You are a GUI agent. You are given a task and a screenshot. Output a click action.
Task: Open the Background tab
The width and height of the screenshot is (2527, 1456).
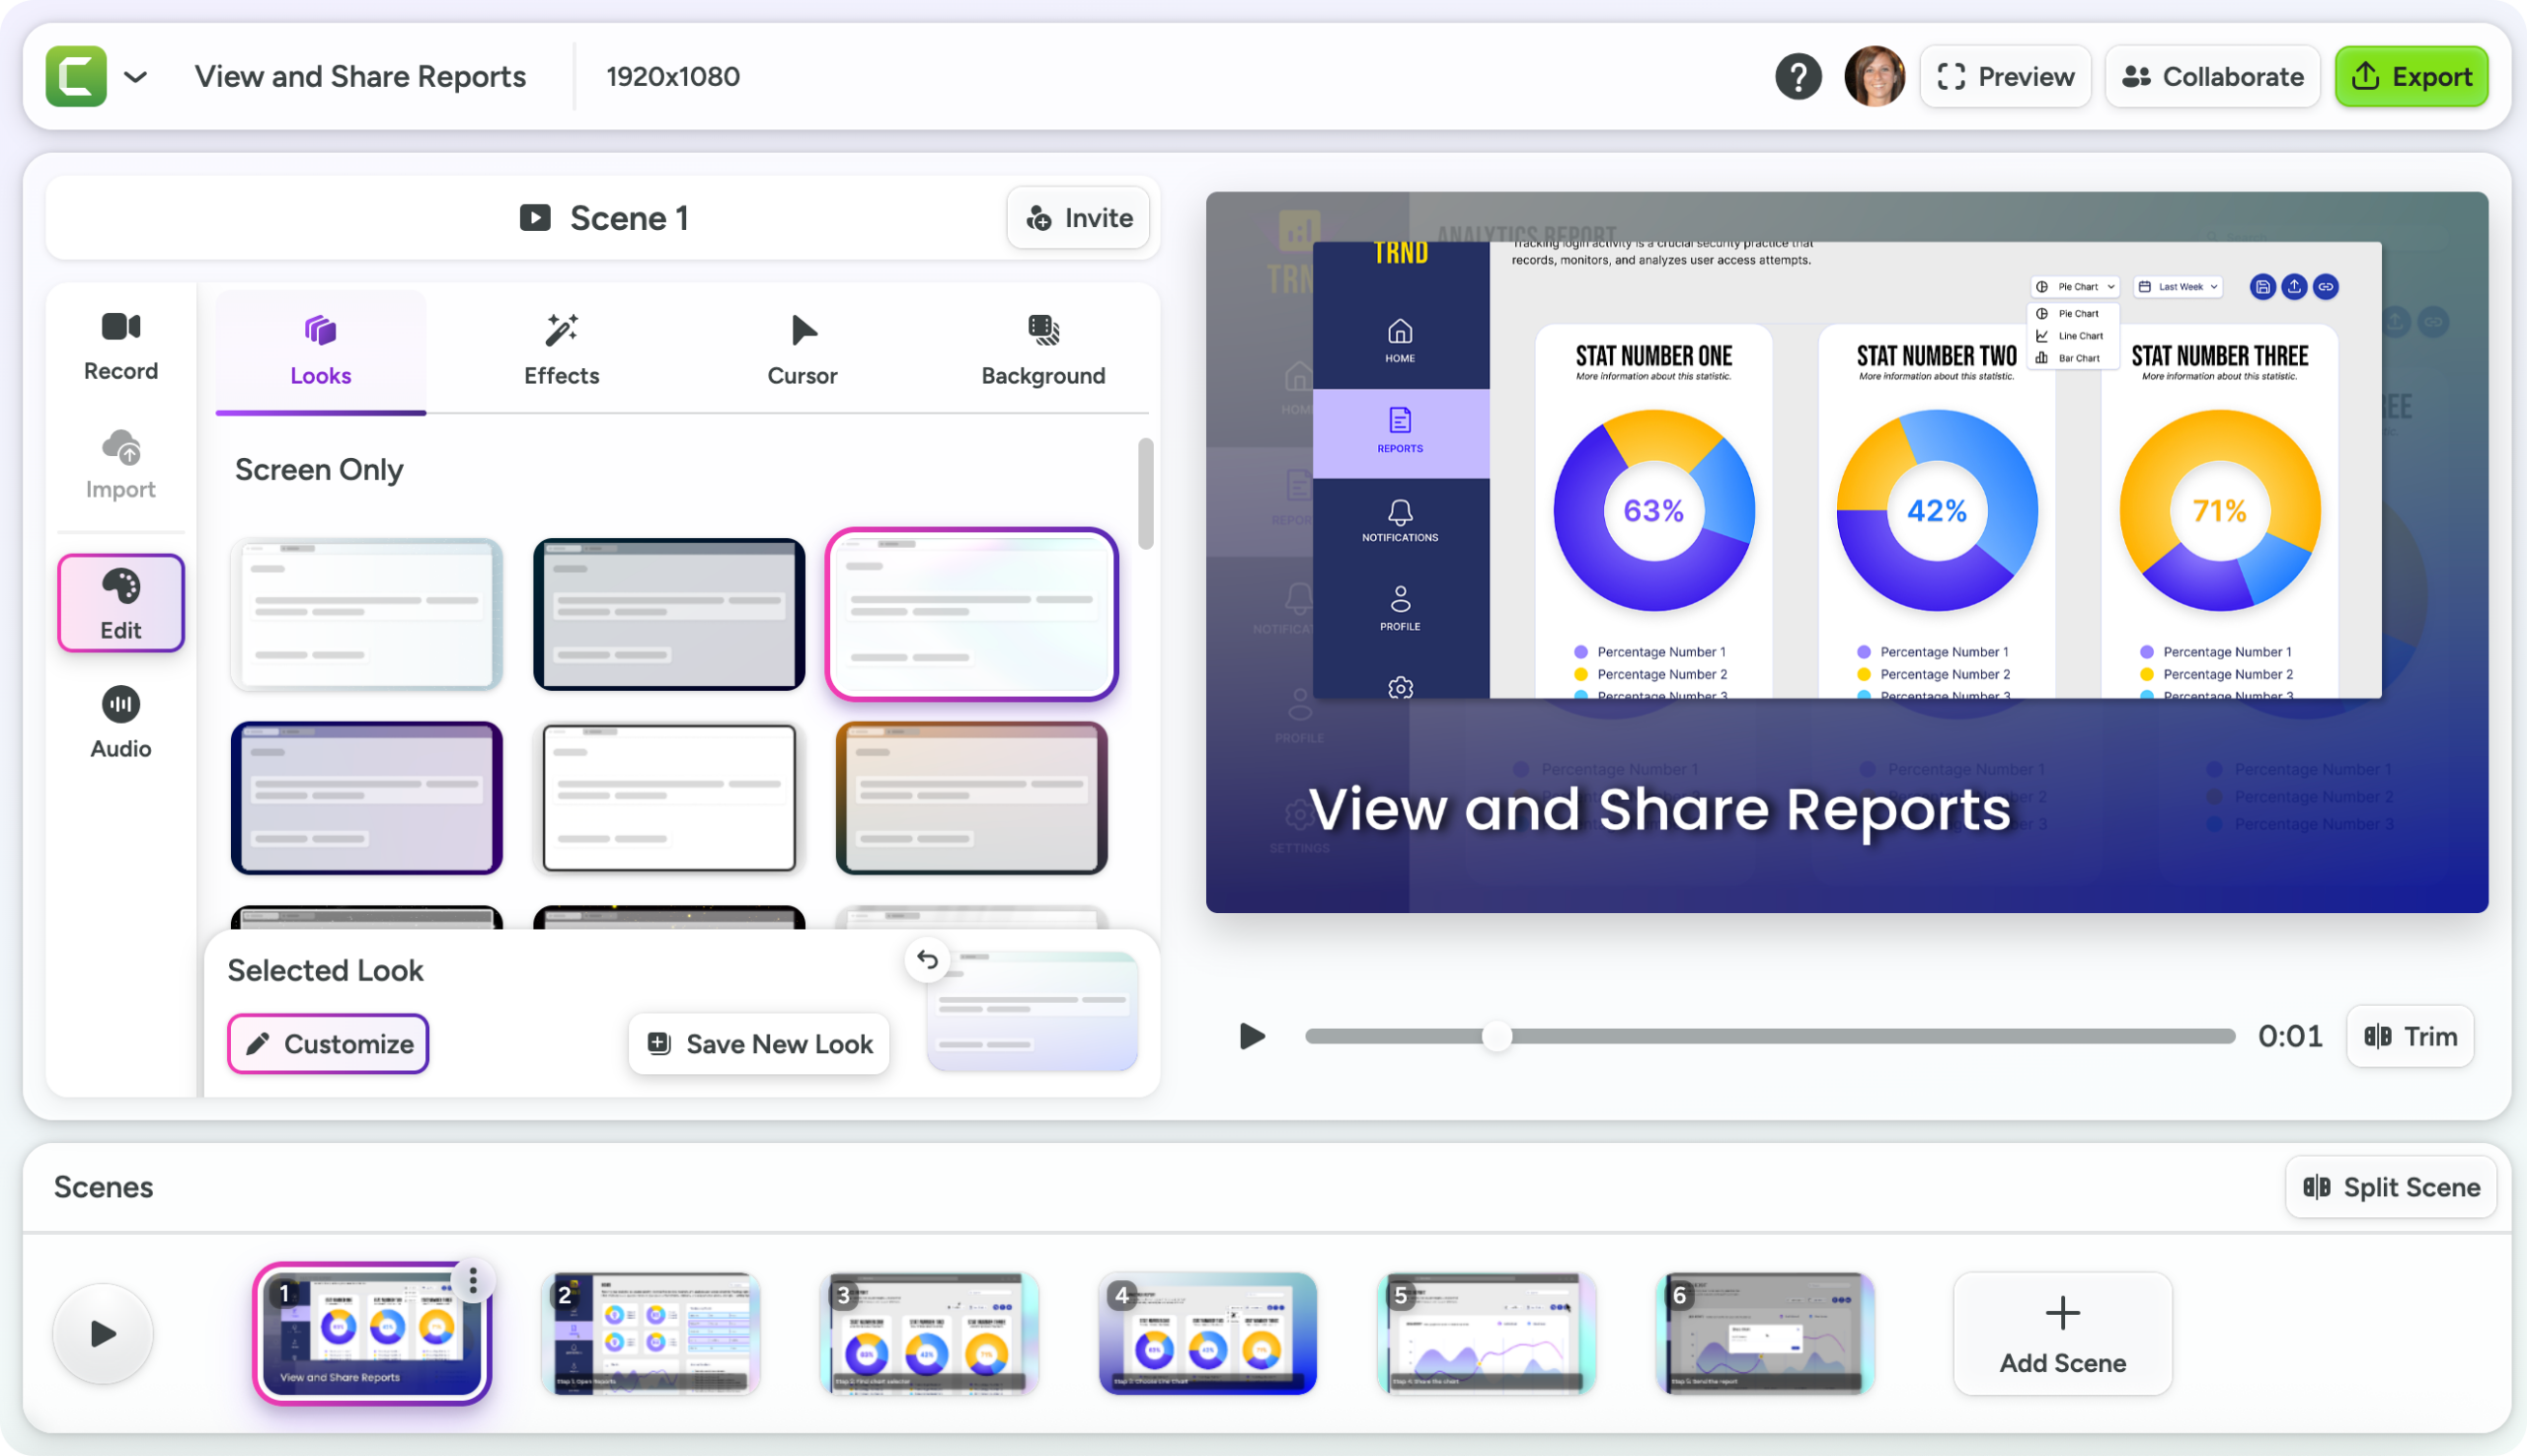point(1043,350)
